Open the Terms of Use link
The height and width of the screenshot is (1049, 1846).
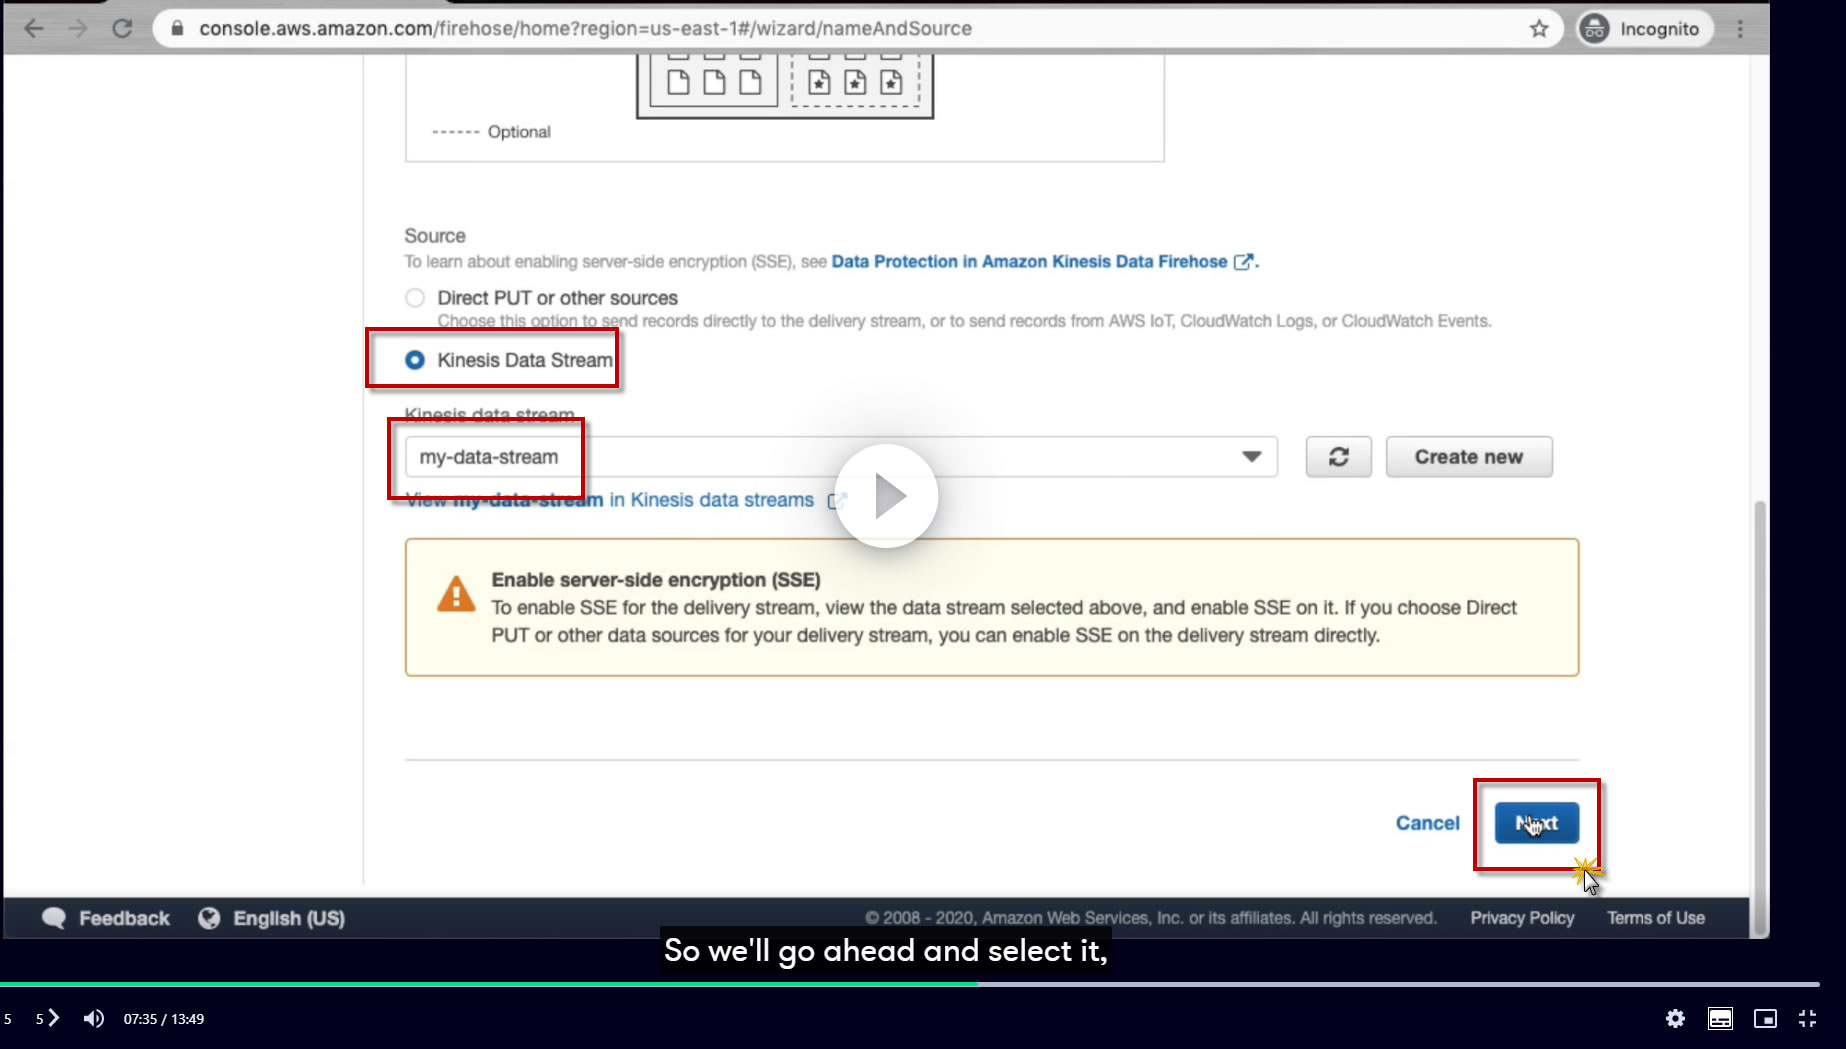tap(1656, 918)
